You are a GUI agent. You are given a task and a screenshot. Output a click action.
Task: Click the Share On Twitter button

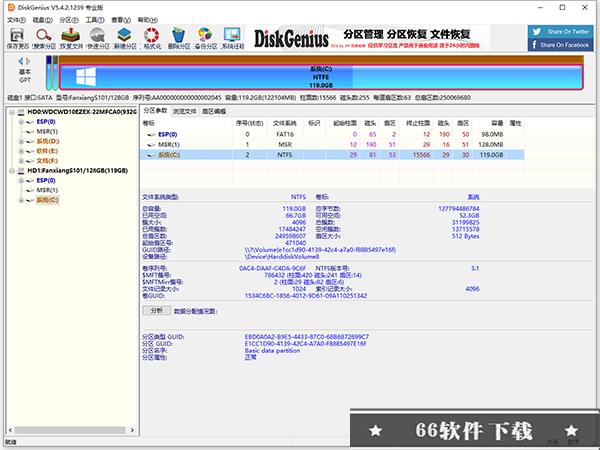pyautogui.click(x=561, y=31)
